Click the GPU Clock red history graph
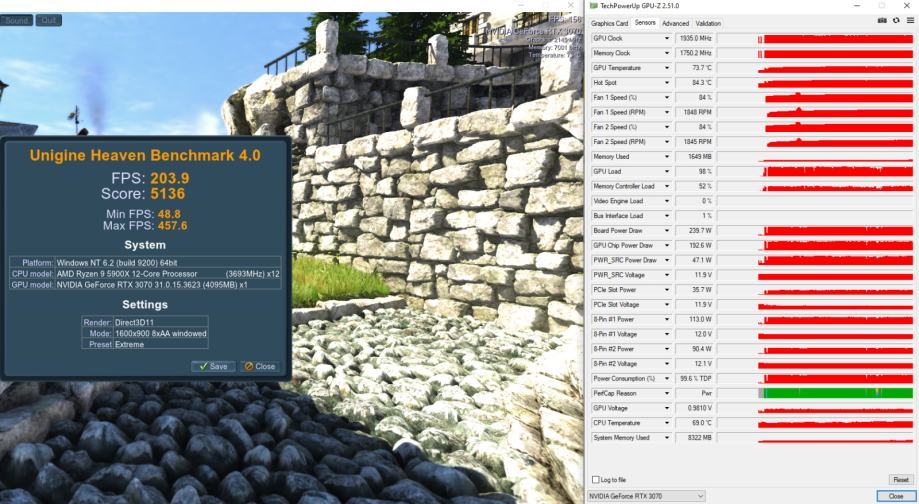The image size is (919, 504). [x=816, y=38]
